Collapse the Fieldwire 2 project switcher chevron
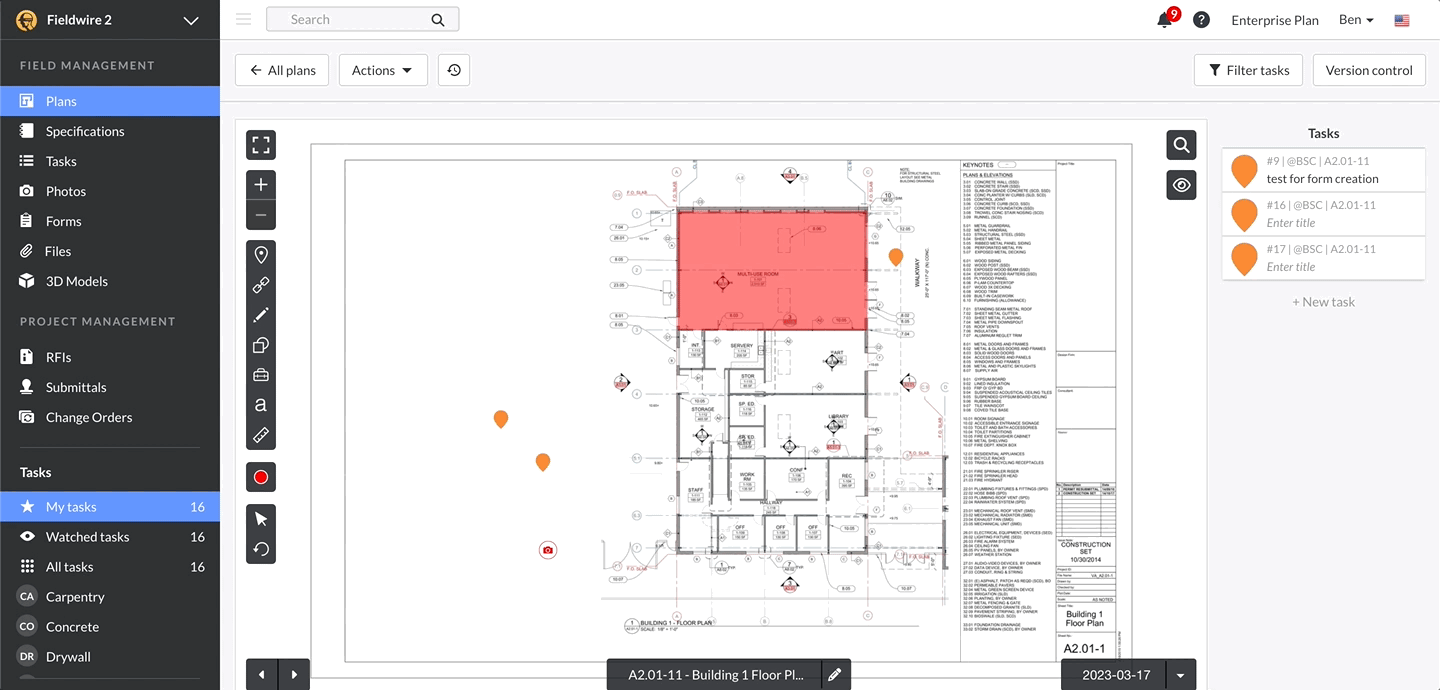This screenshot has width=1440, height=690. (x=191, y=19)
